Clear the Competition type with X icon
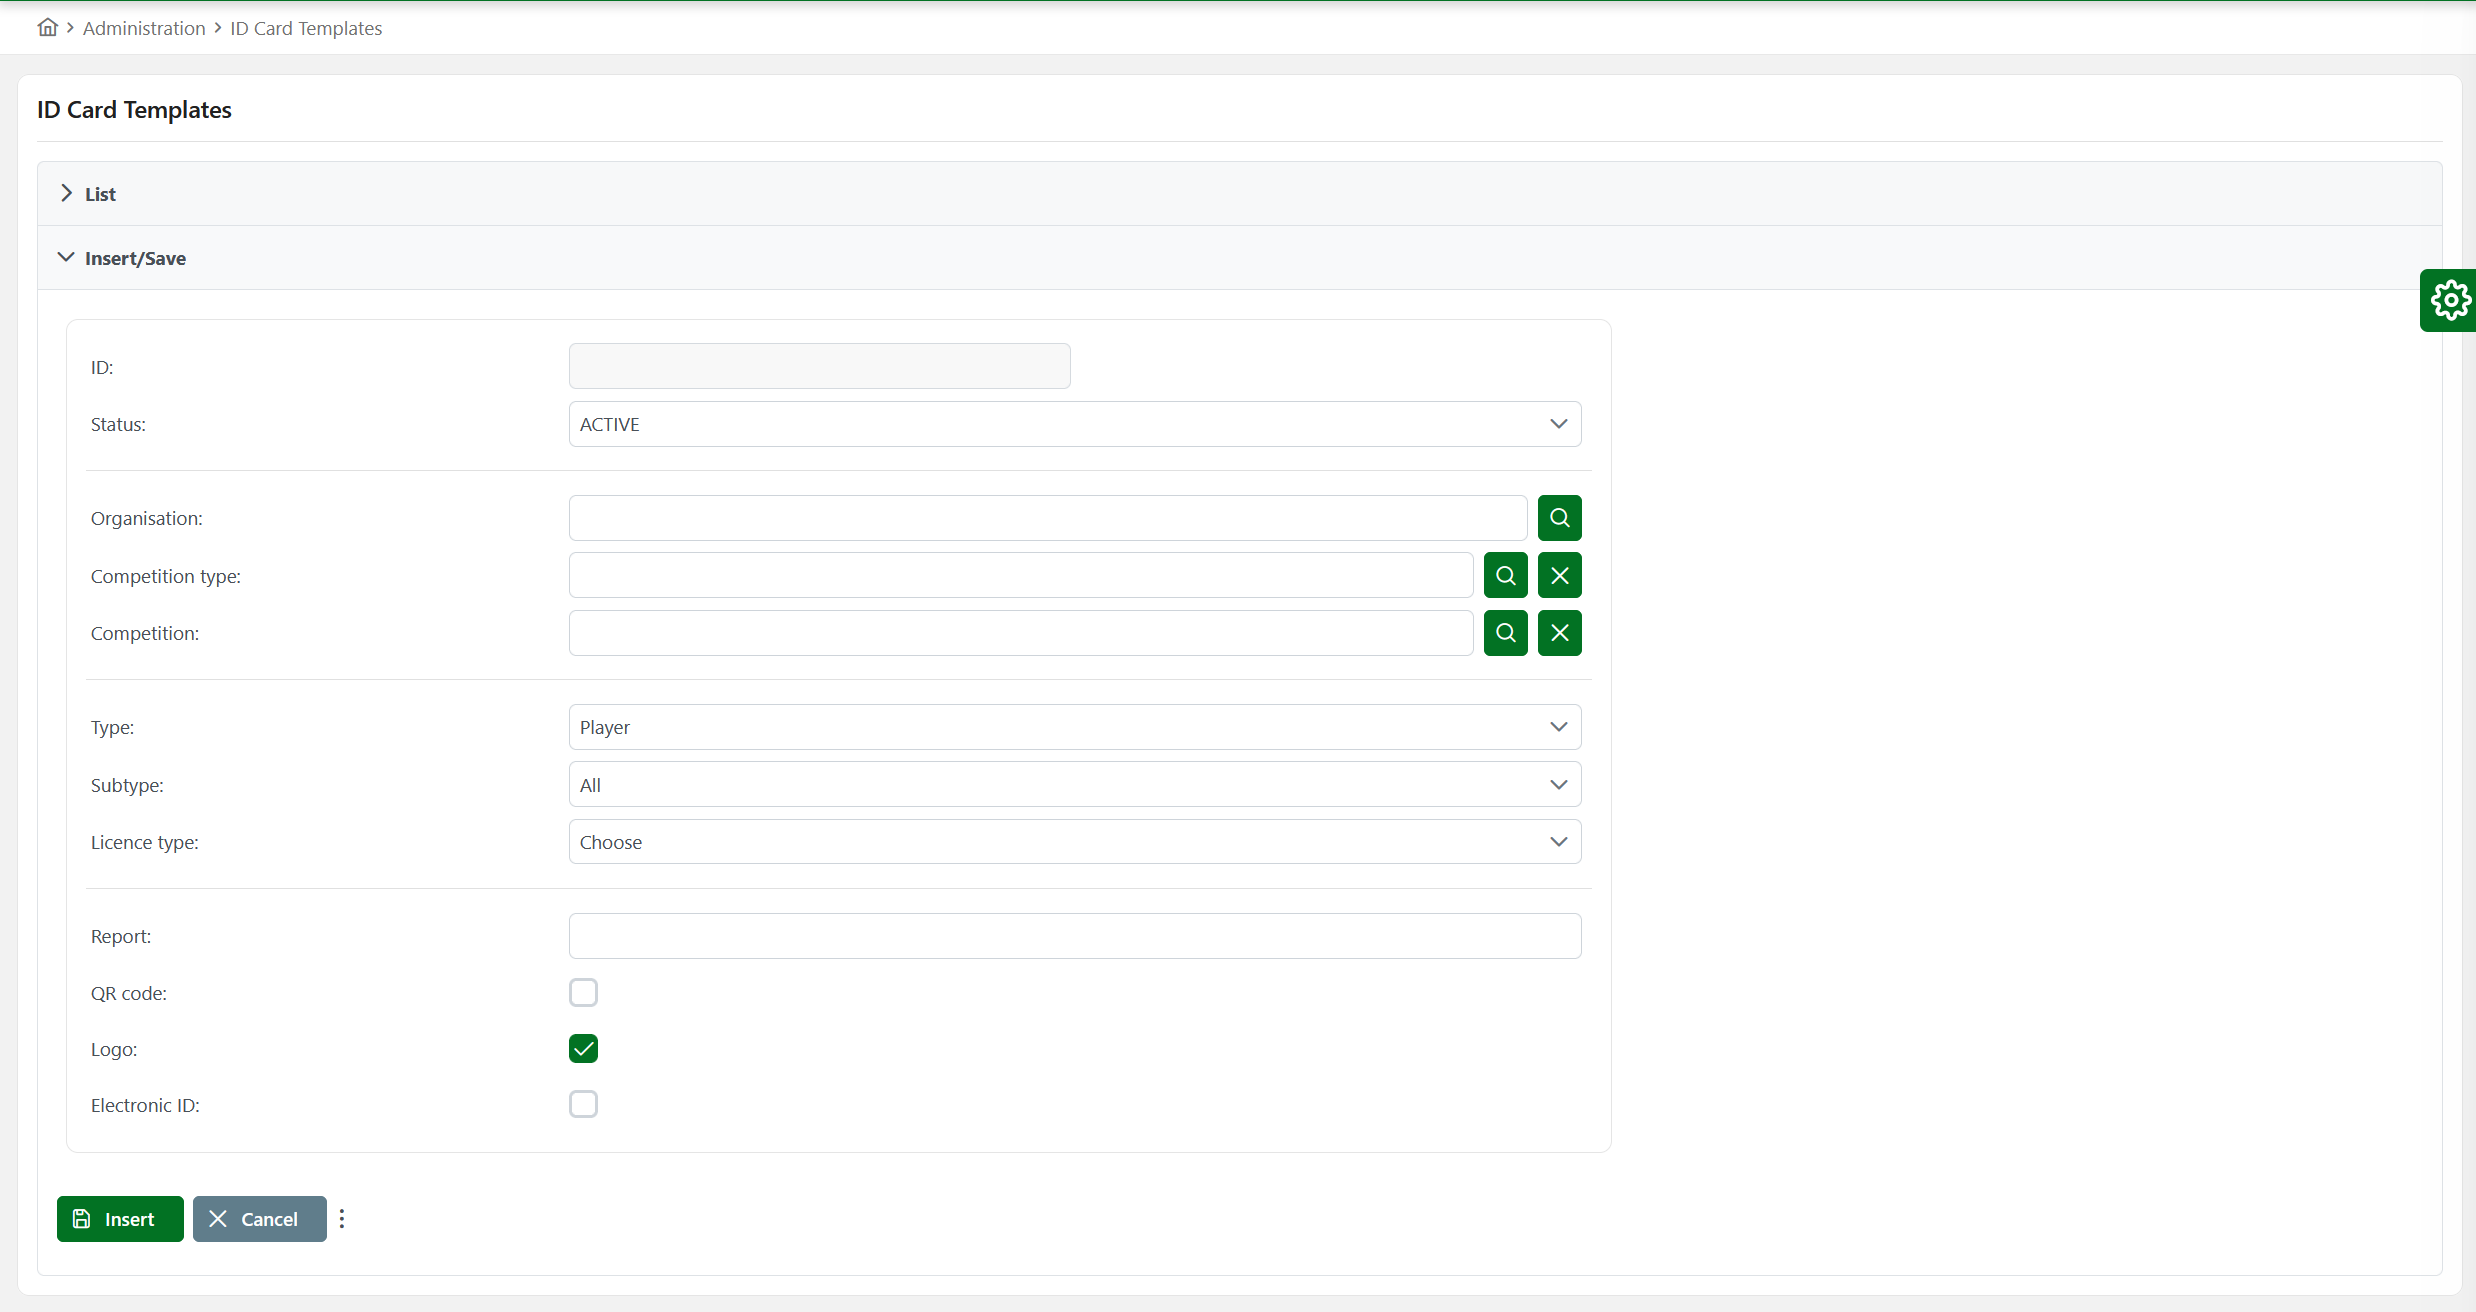The image size is (2476, 1312). [x=1559, y=575]
